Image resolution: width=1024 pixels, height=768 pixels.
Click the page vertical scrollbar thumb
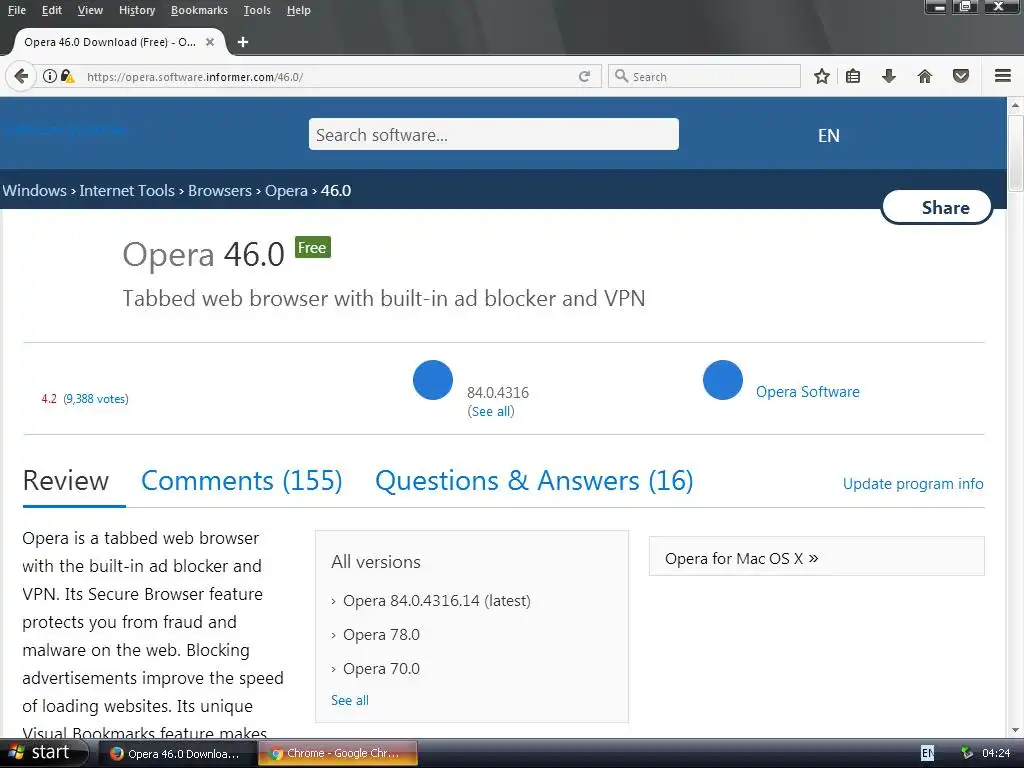tap(1016, 153)
